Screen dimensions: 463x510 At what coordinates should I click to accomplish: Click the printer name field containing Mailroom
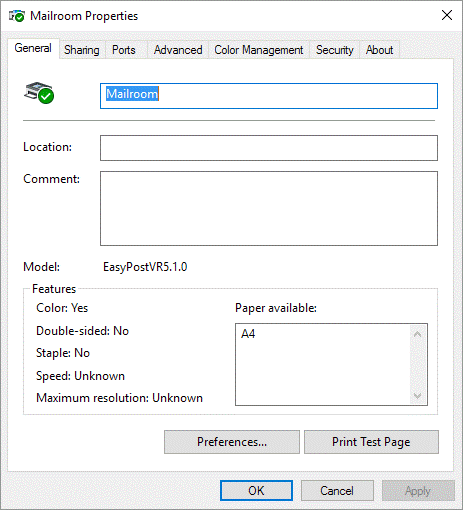tap(269, 96)
